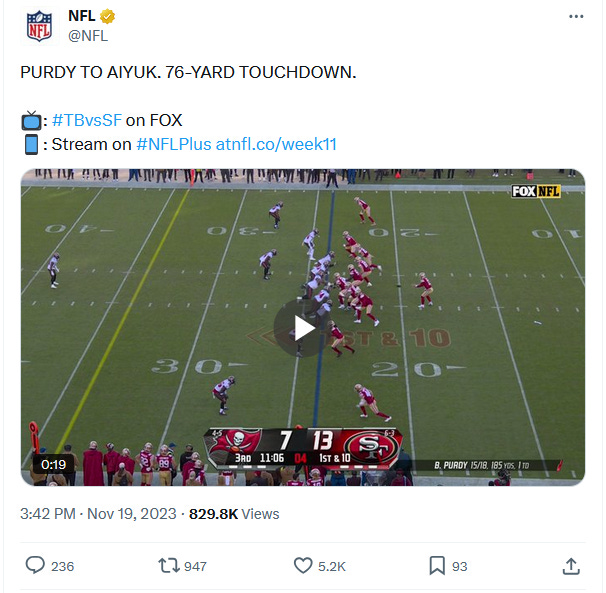Viewport: 606px width, 593px height.
Task: Click the 947 repost count
Action: pos(195,566)
